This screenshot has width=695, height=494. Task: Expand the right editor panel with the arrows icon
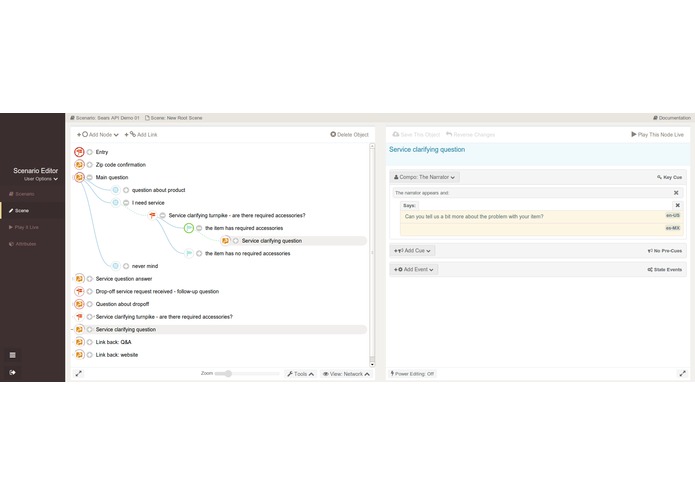[682, 373]
